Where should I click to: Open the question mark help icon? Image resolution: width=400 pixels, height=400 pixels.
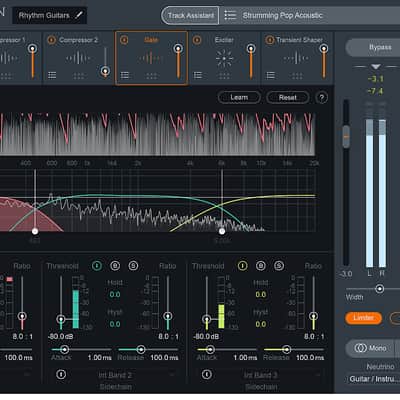tap(322, 98)
